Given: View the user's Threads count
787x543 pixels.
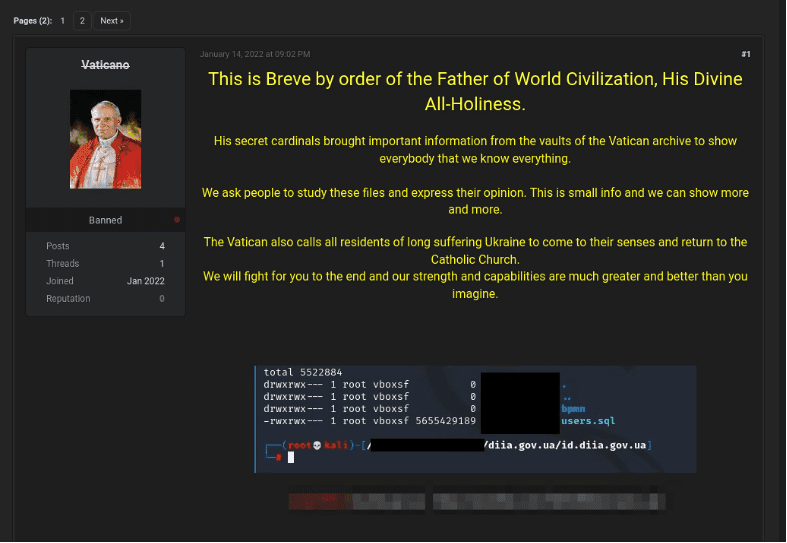Looking at the screenshot, I should pyautogui.click(x=161, y=264).
